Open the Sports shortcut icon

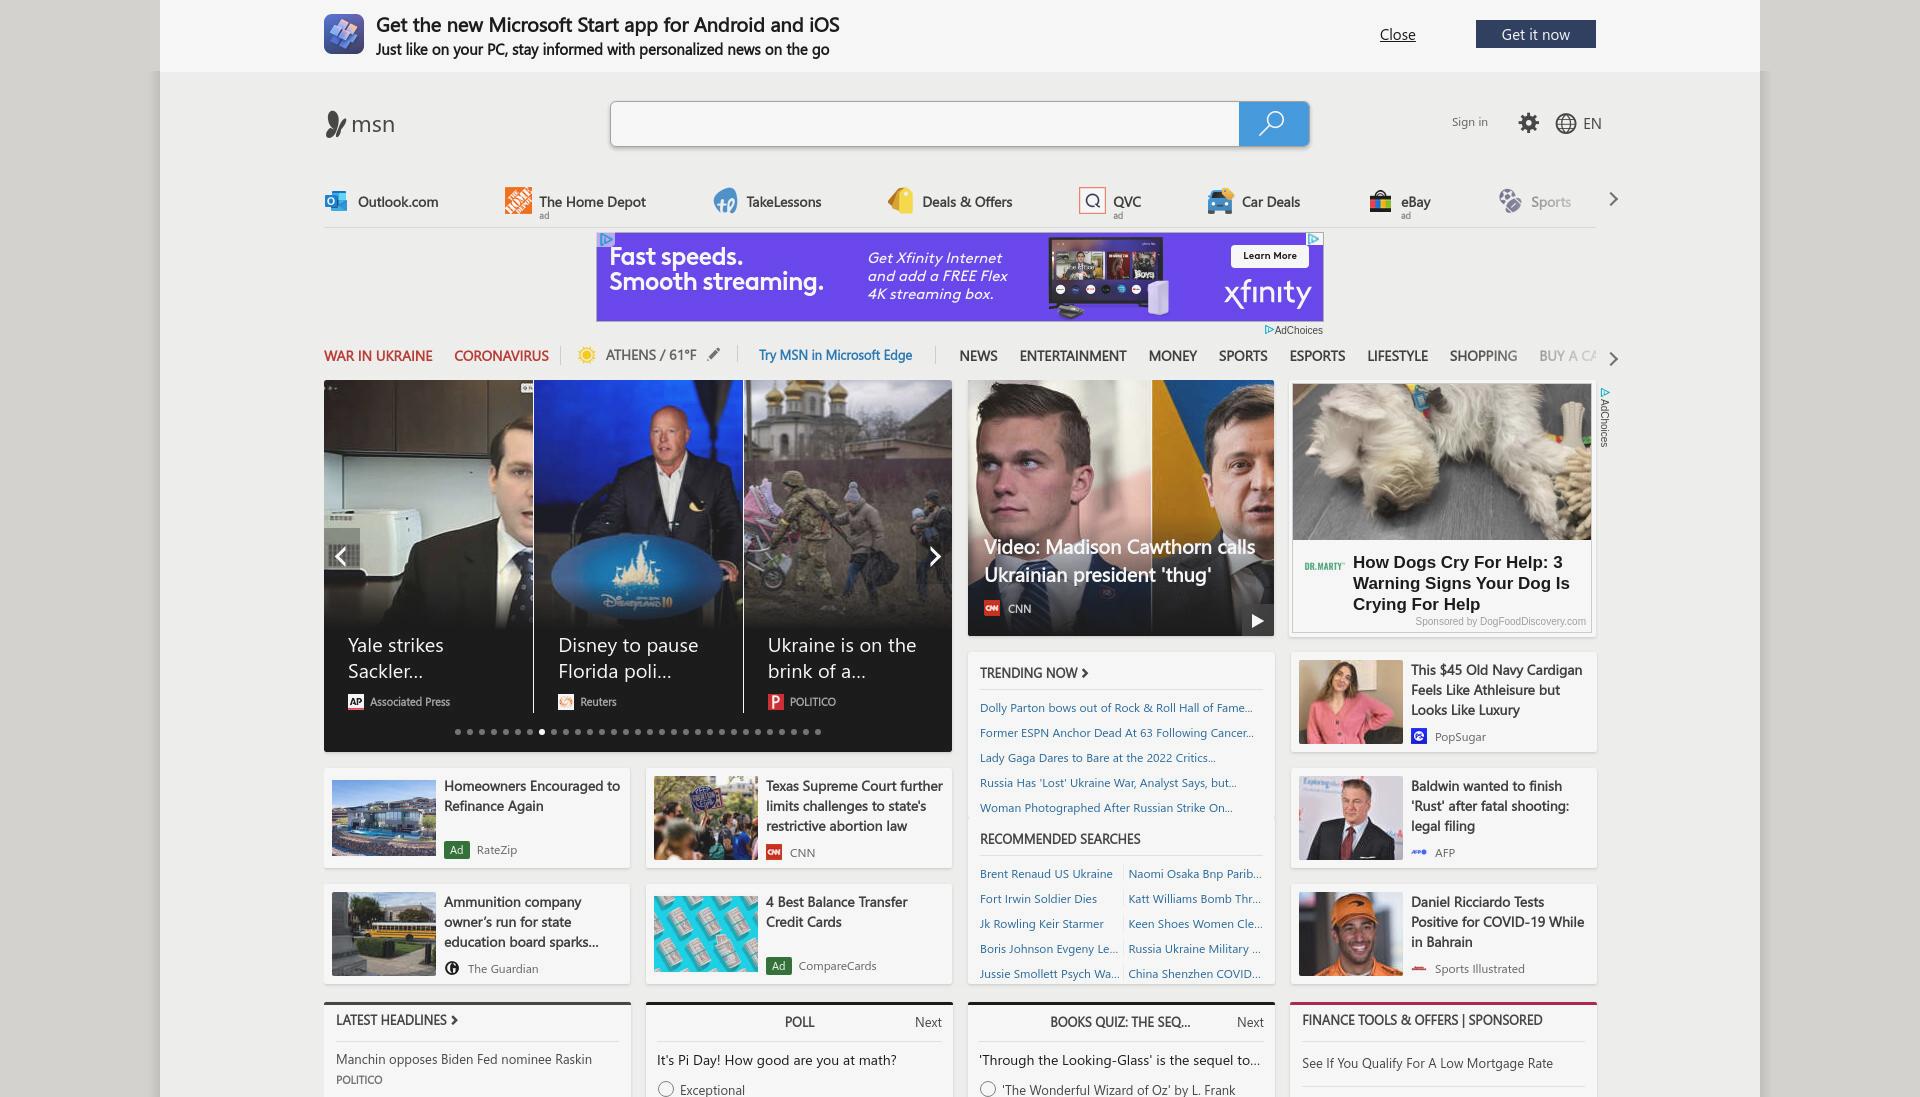(1510, 201)
